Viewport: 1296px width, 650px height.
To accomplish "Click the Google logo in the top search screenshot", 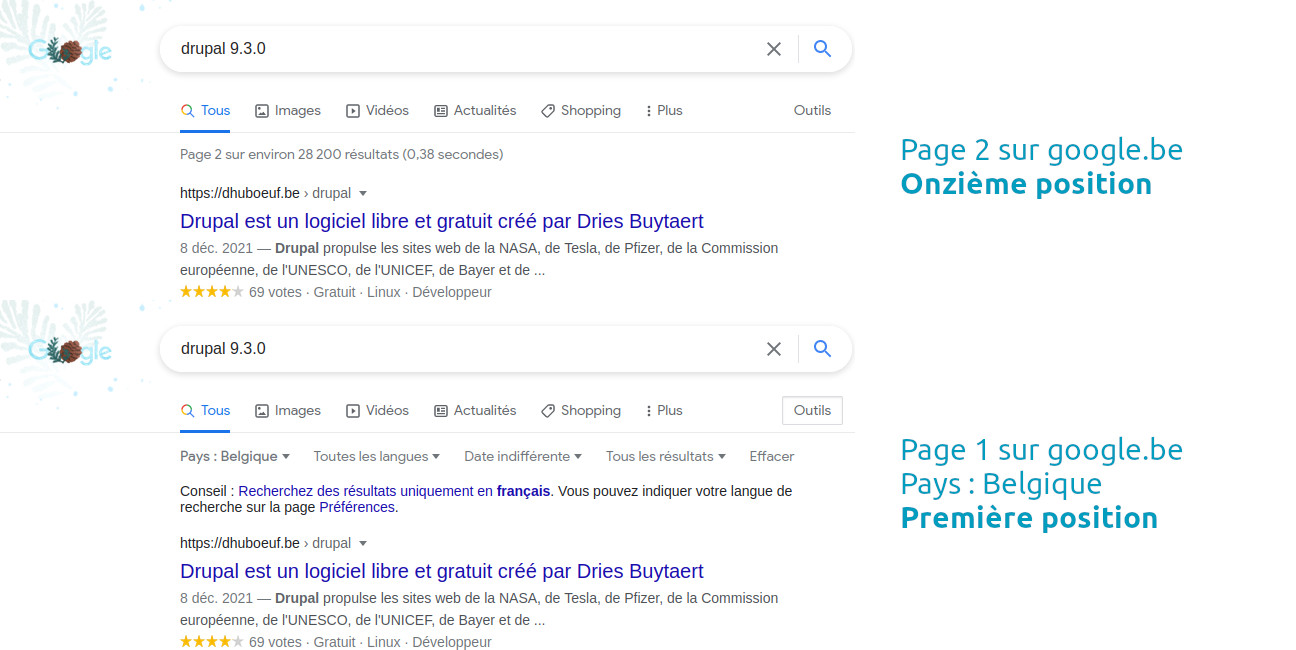I will coord(70,50).
